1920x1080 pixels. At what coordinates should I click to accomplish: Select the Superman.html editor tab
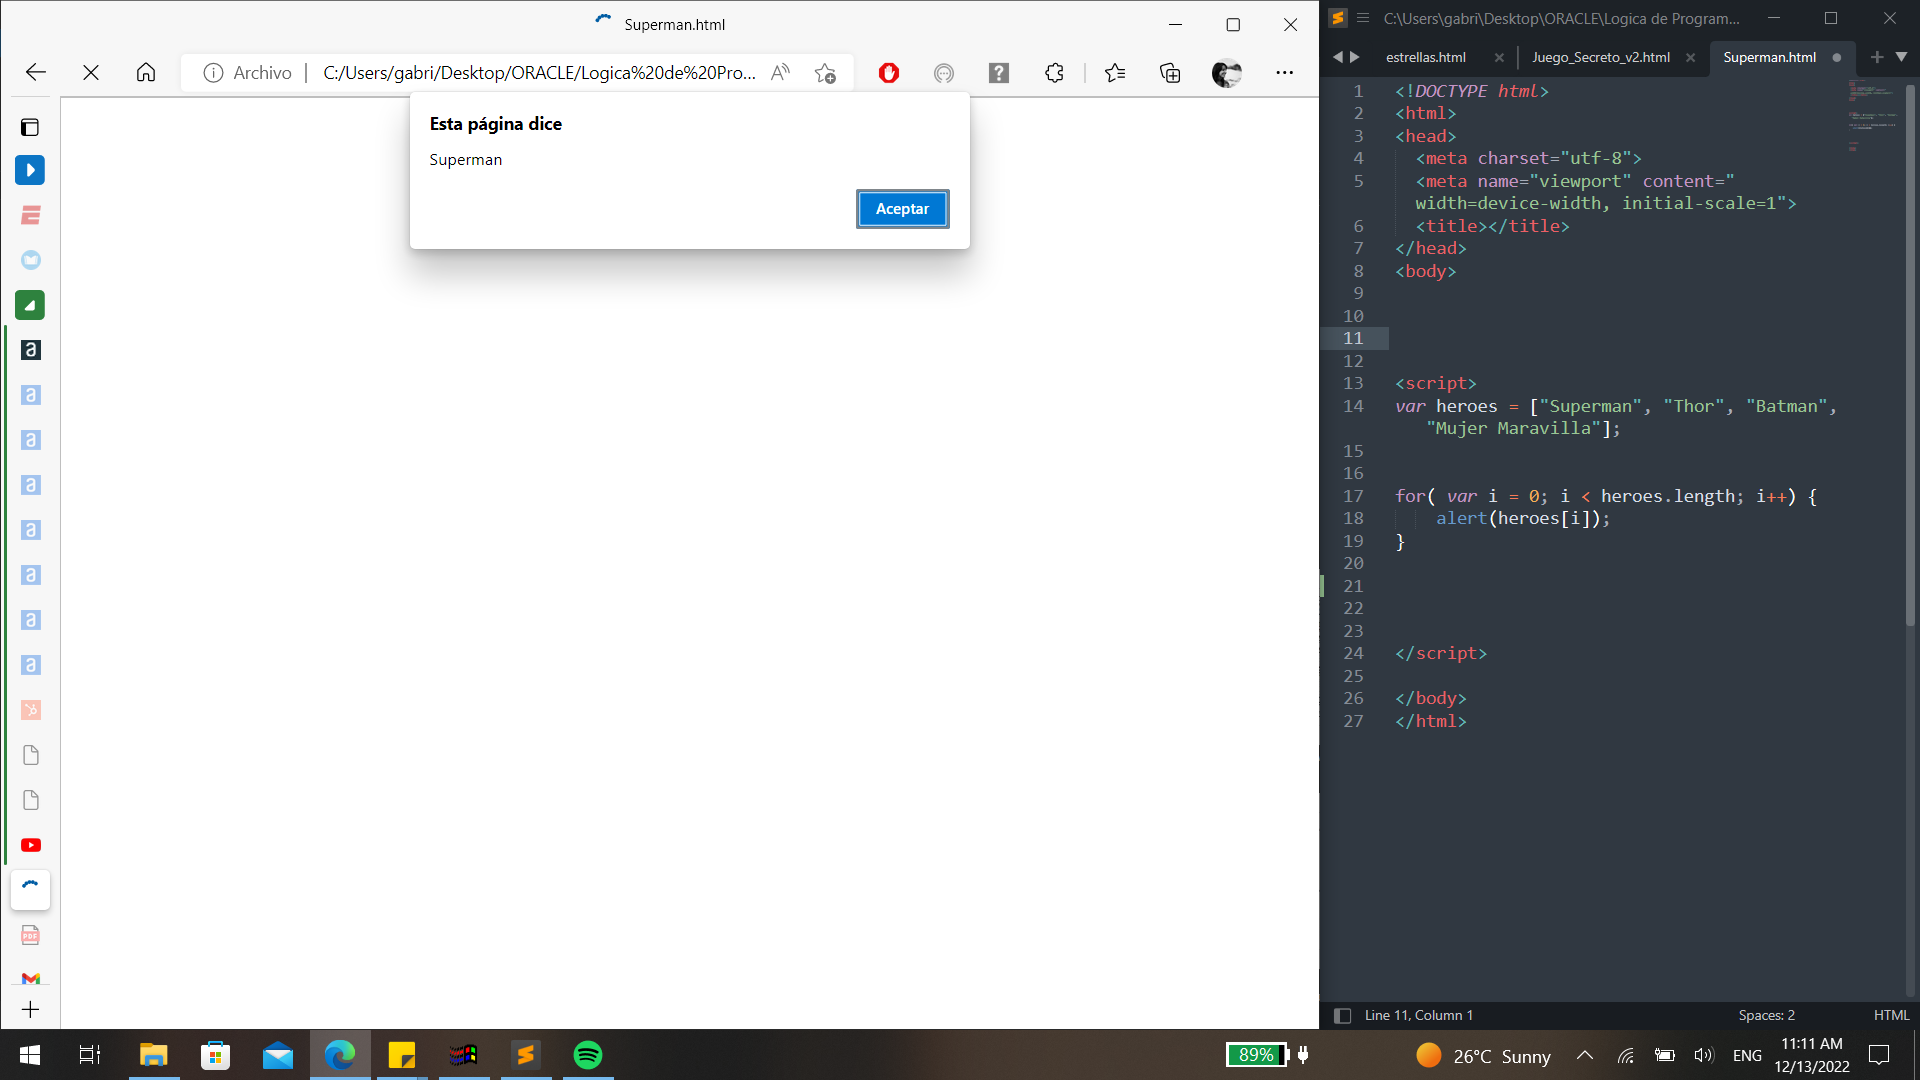pyautogui.click(x=1770, y=57)
